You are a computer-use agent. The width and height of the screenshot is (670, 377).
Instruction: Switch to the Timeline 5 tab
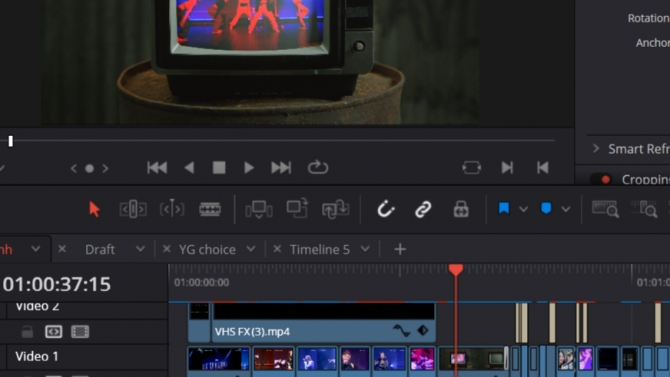tap(320, 249)
